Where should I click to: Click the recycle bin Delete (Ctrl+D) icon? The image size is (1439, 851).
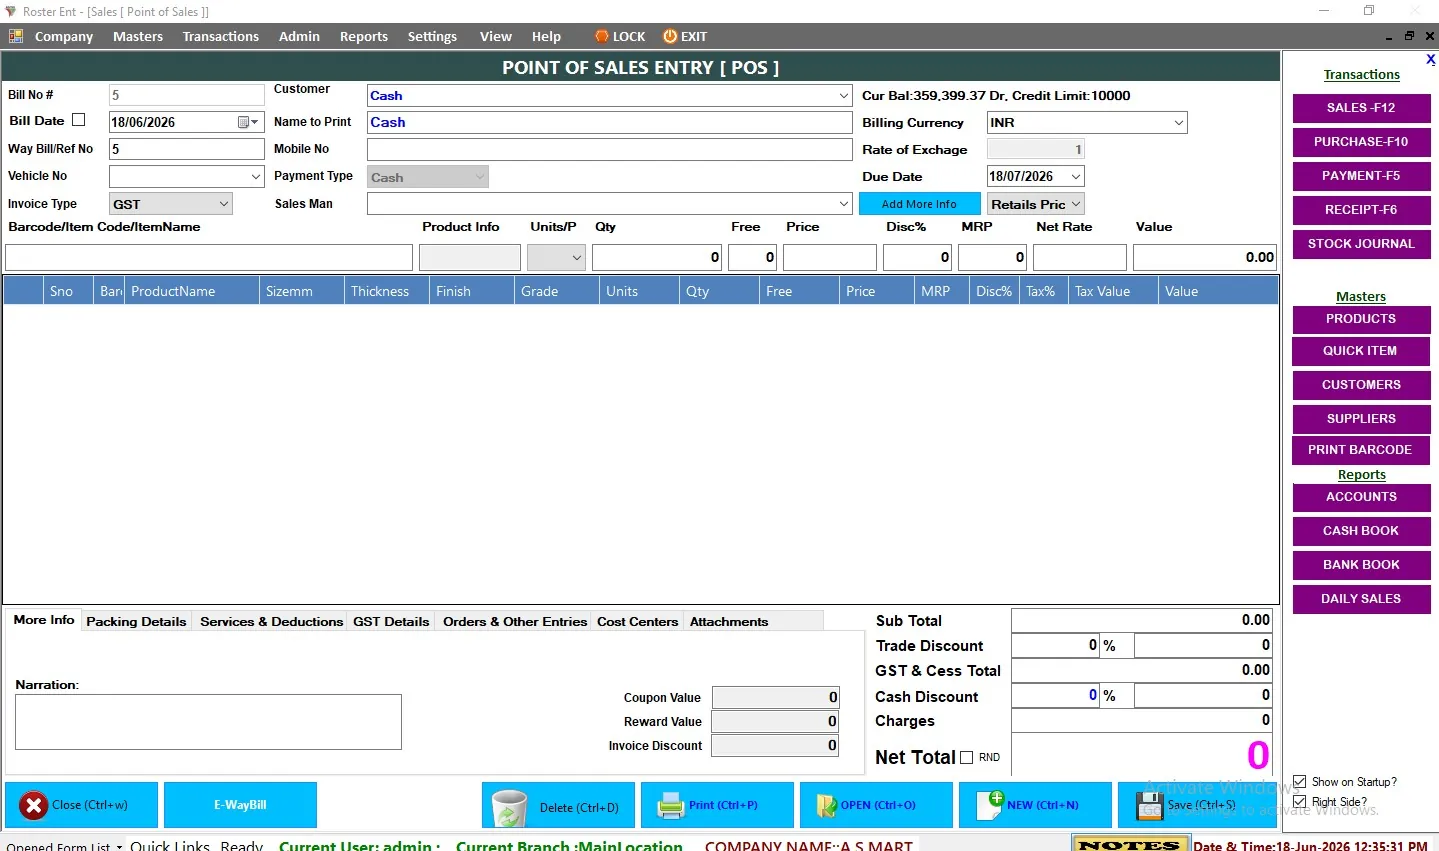pyautogui.click(x=509, y=807)
